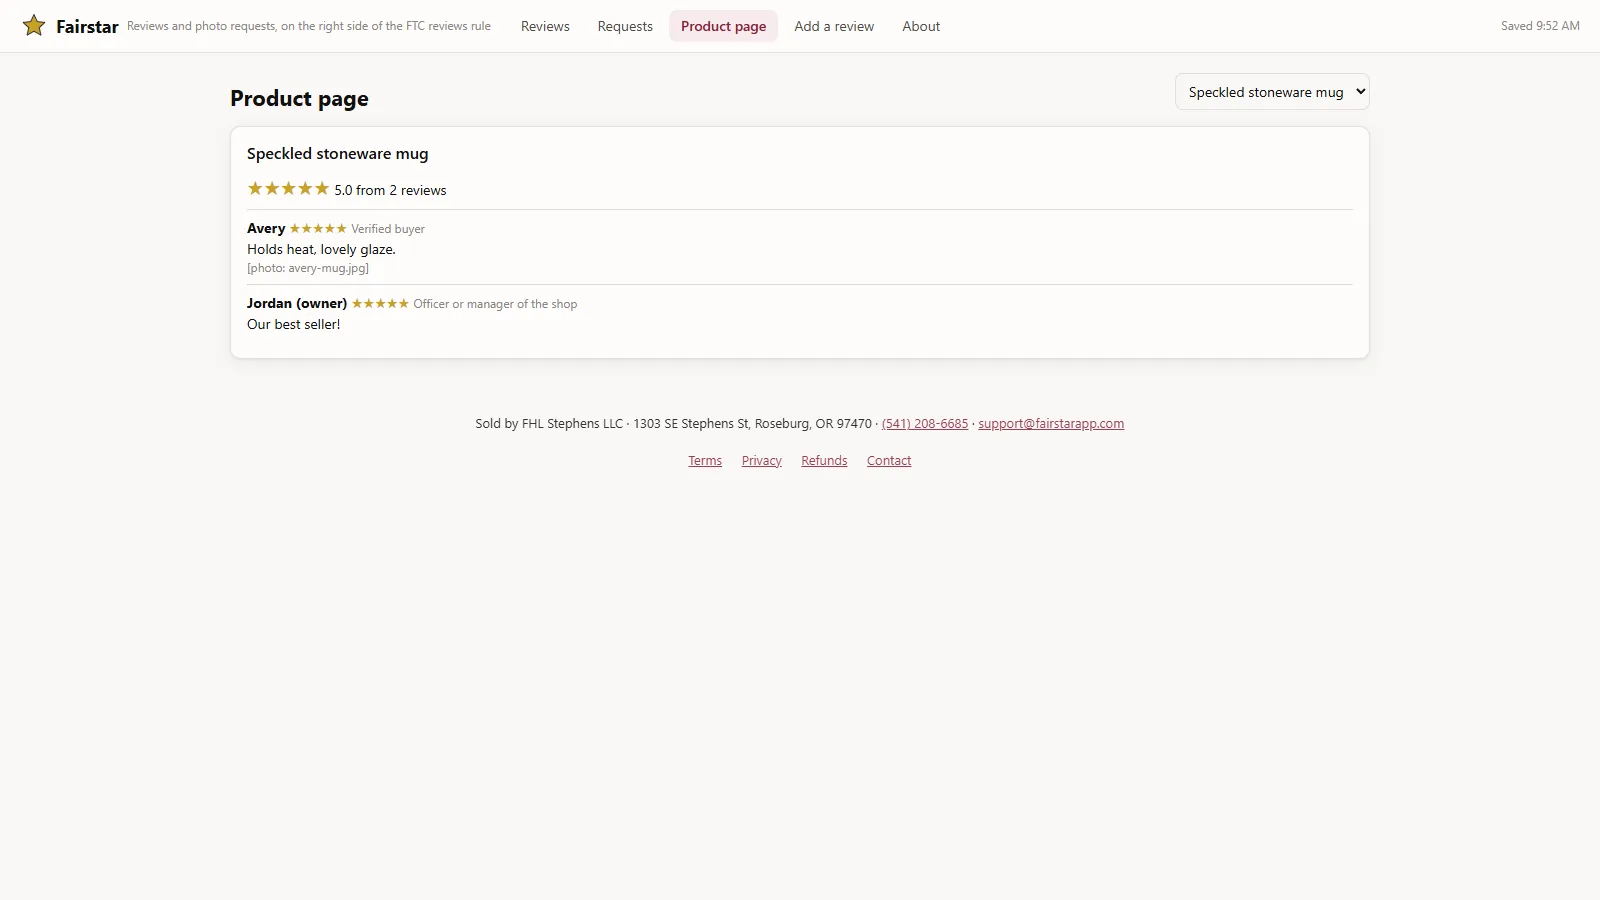Click the overall five-star rating stars

coord(288,189)
